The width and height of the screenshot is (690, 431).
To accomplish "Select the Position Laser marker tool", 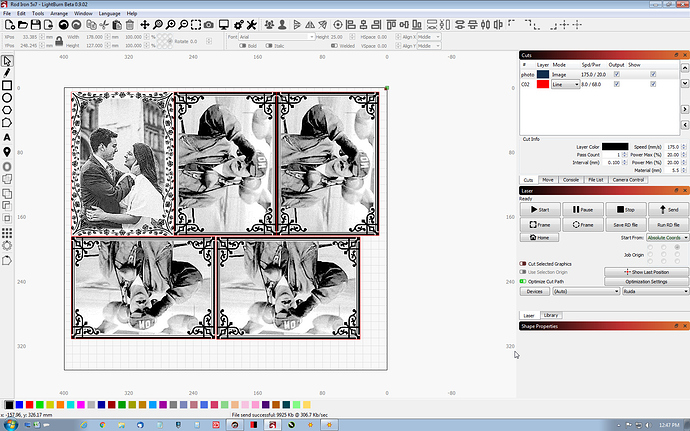I will point(7,152).
